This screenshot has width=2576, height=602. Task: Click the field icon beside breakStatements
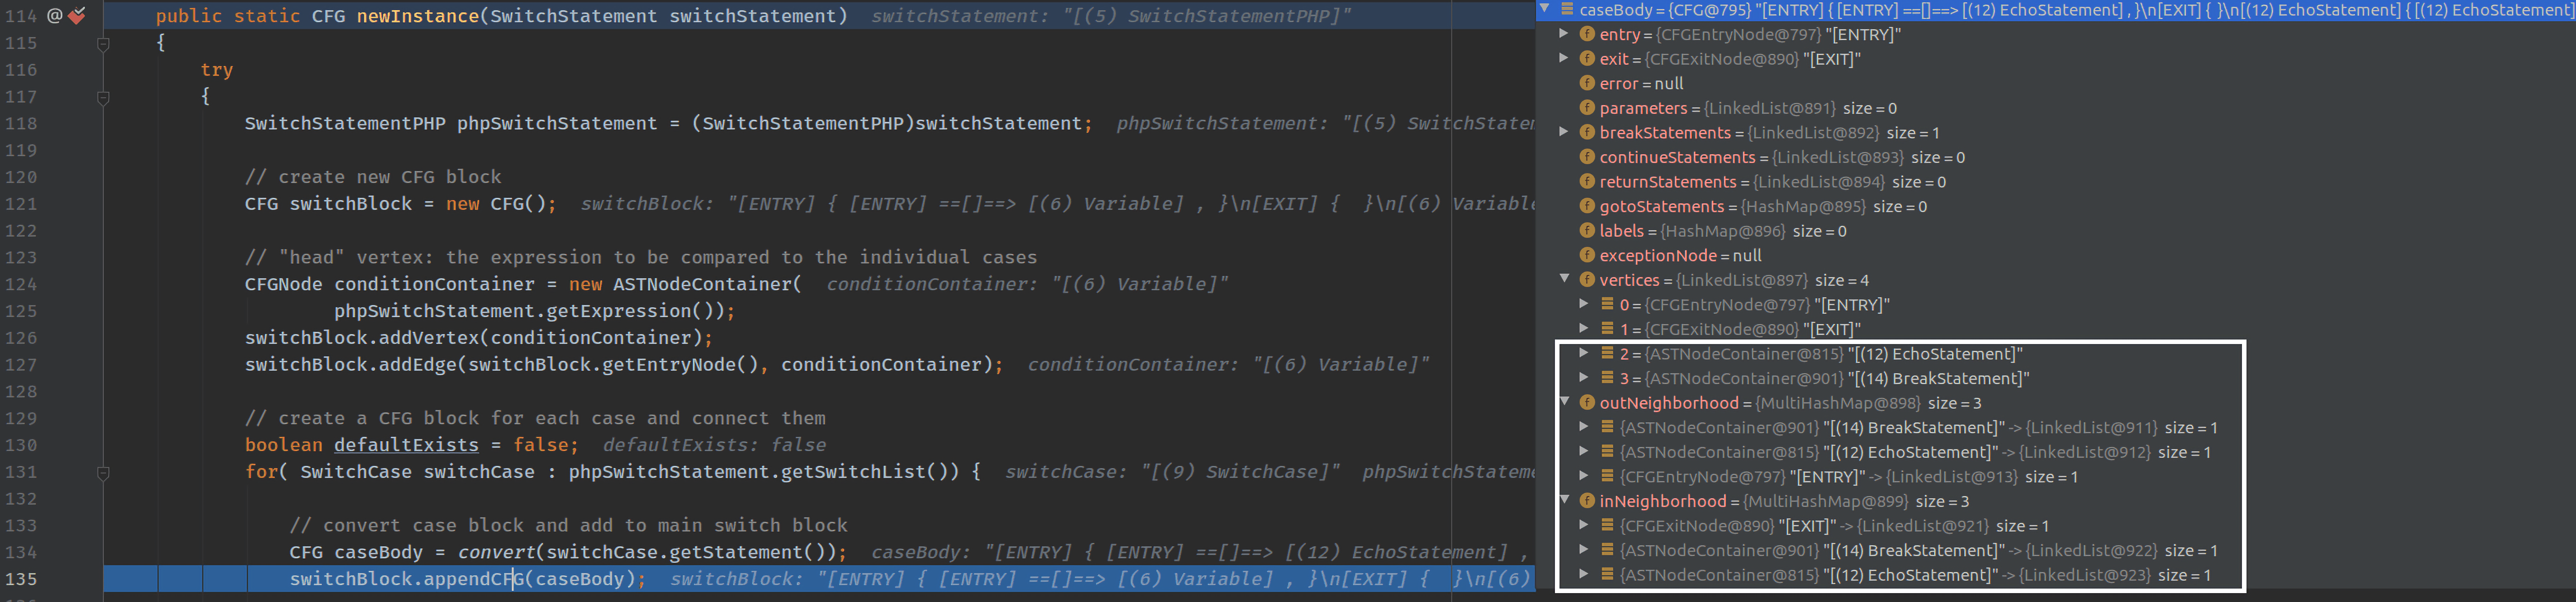(x=1586, y=132)
